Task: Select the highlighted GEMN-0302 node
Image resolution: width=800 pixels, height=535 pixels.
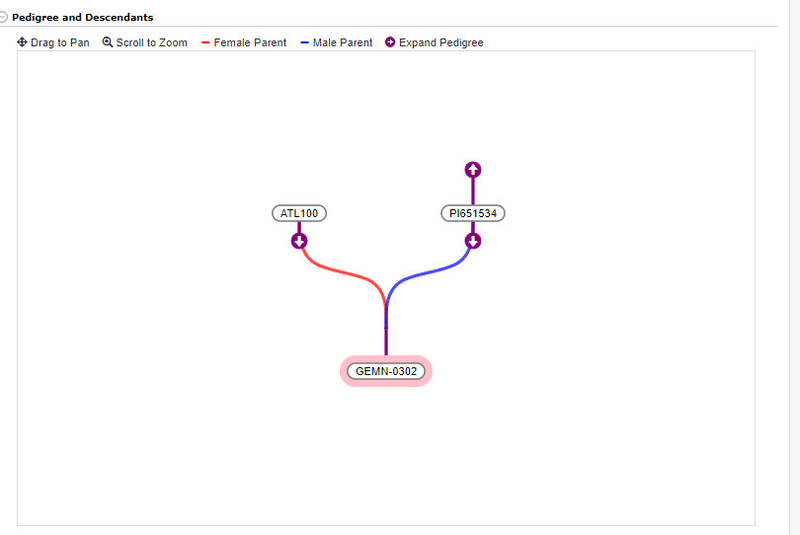Action: click(x=386, y=371)
